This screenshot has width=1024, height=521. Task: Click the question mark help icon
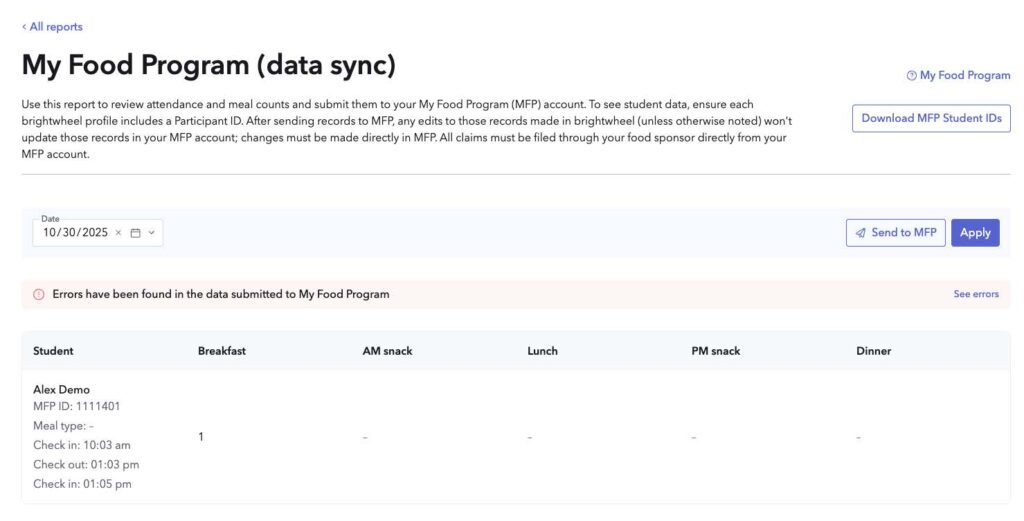coord(911,76)
